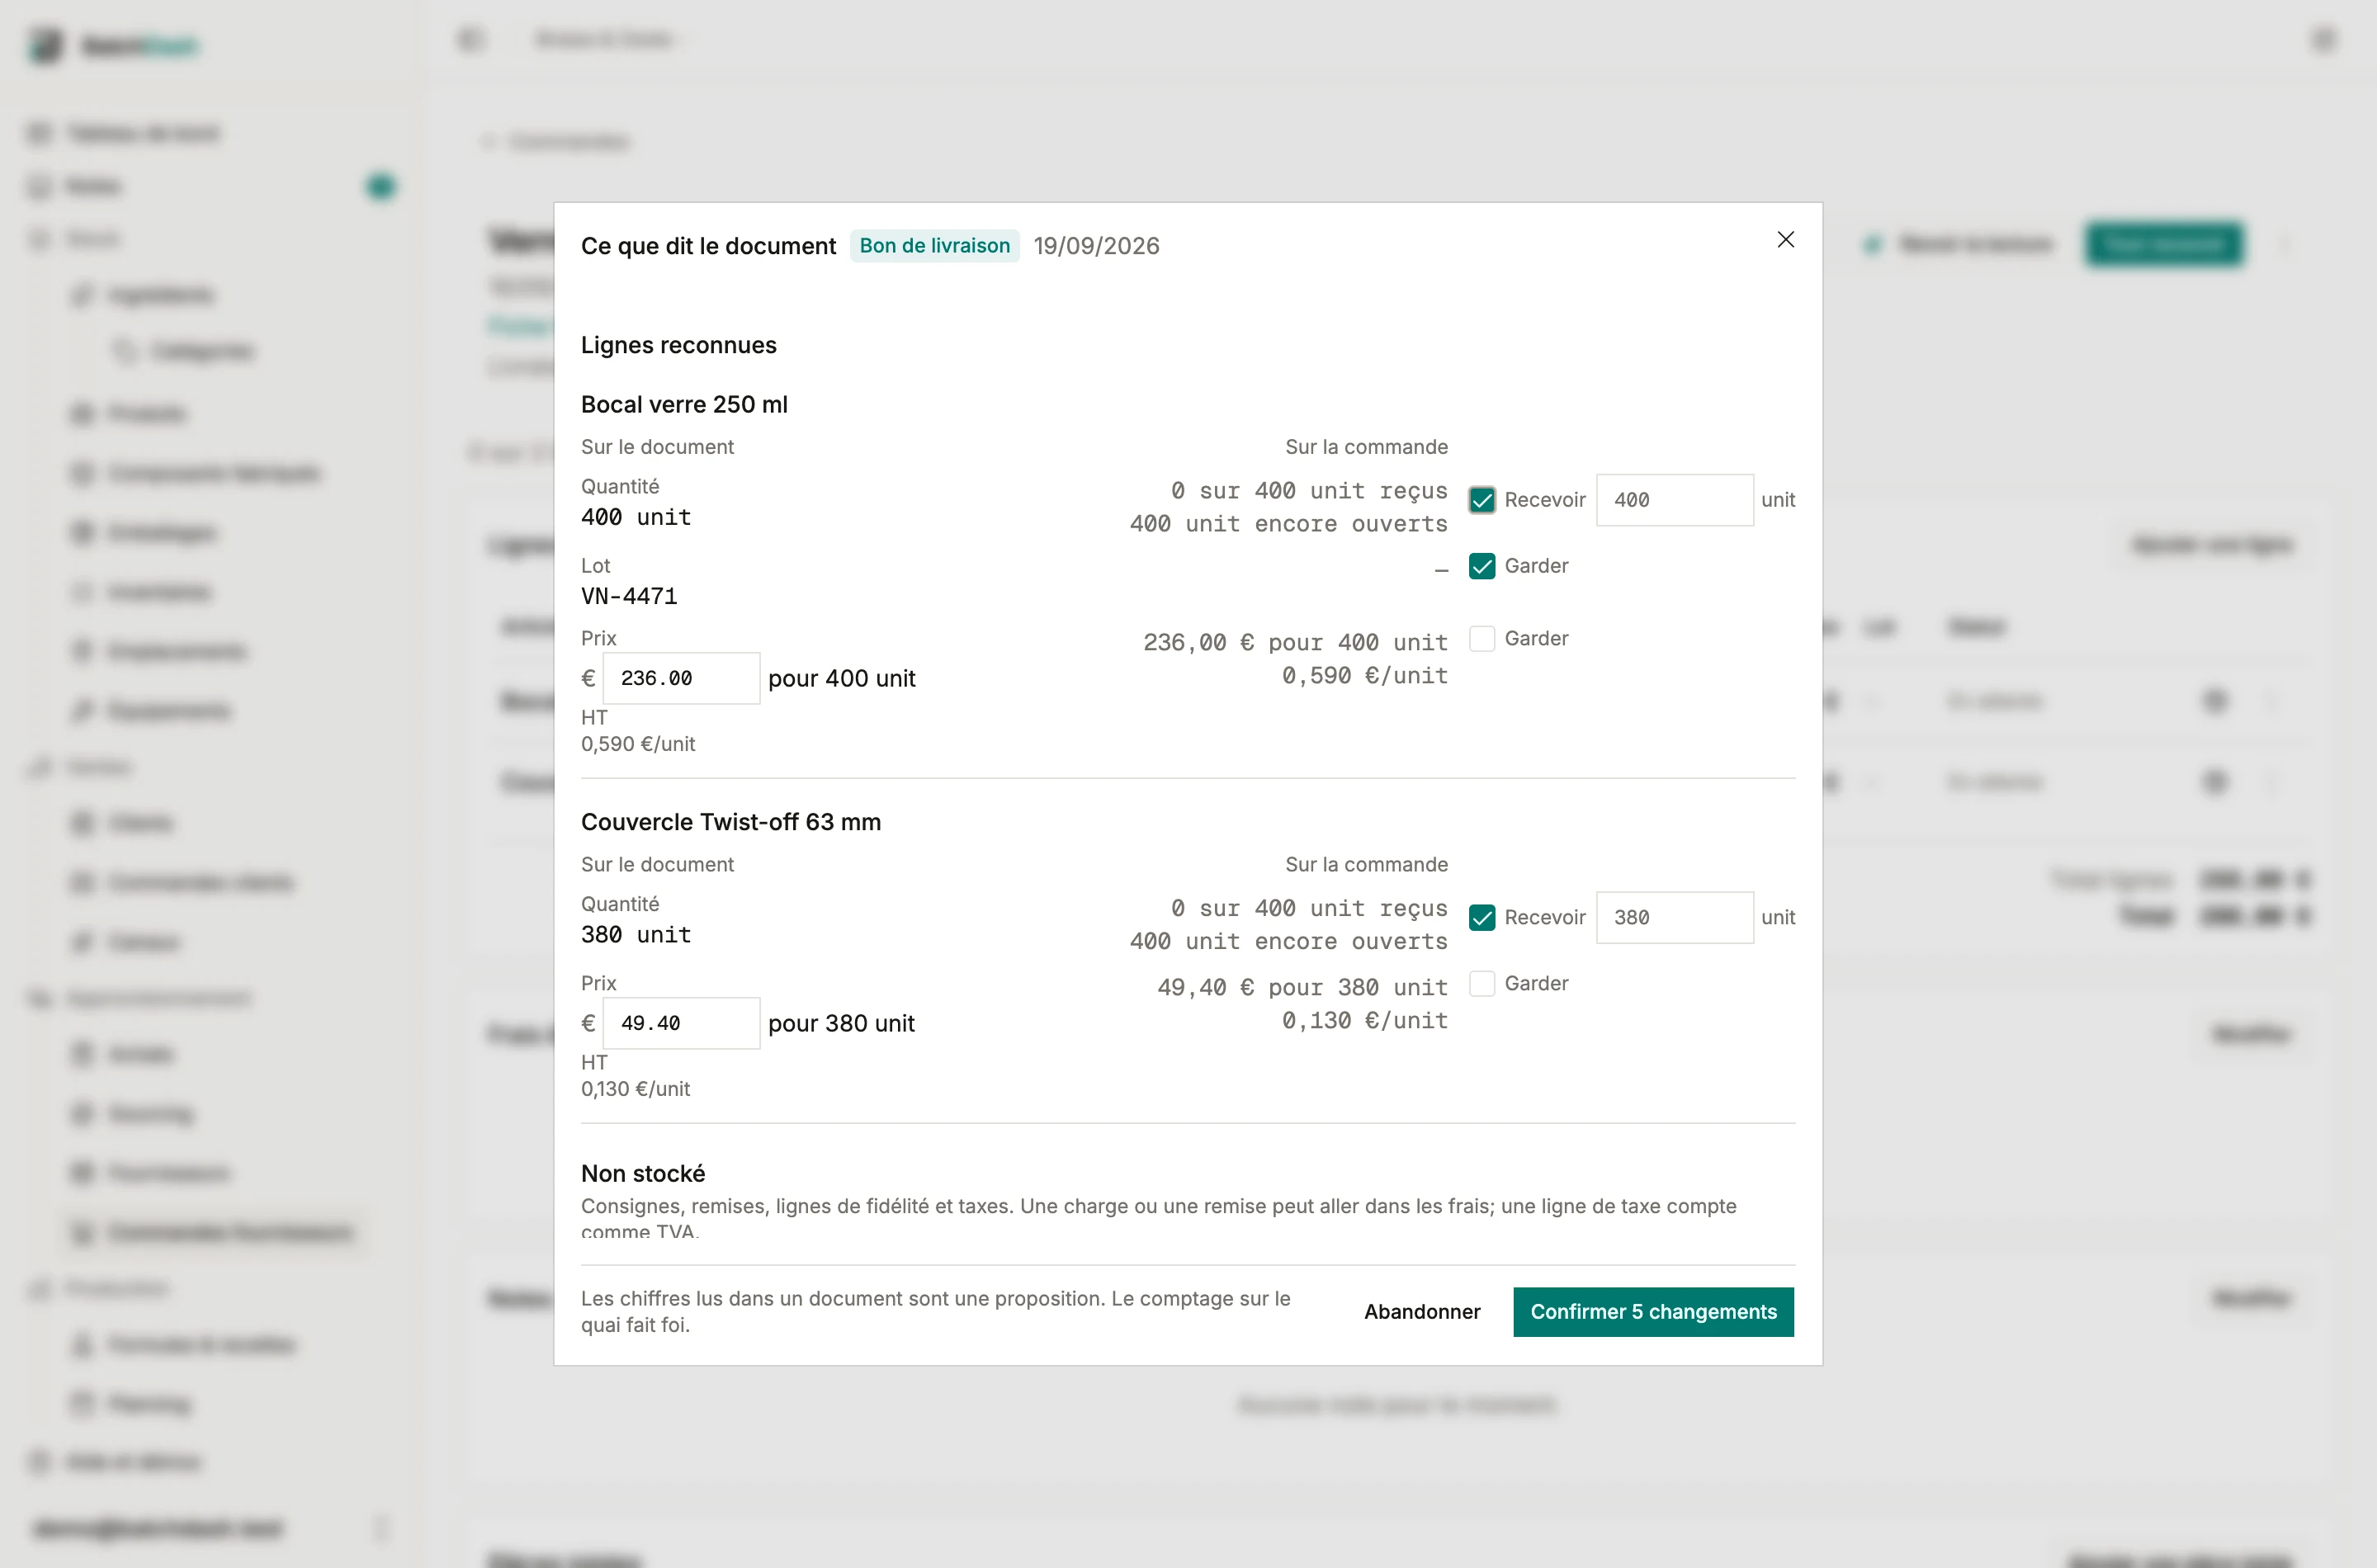Click the Bon de livraison badge

click(x=934, y=246)
